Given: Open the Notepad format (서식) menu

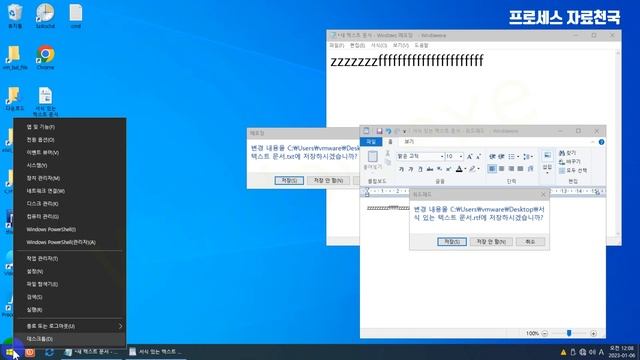Looking at the screenshot, I should pos(378,45).
